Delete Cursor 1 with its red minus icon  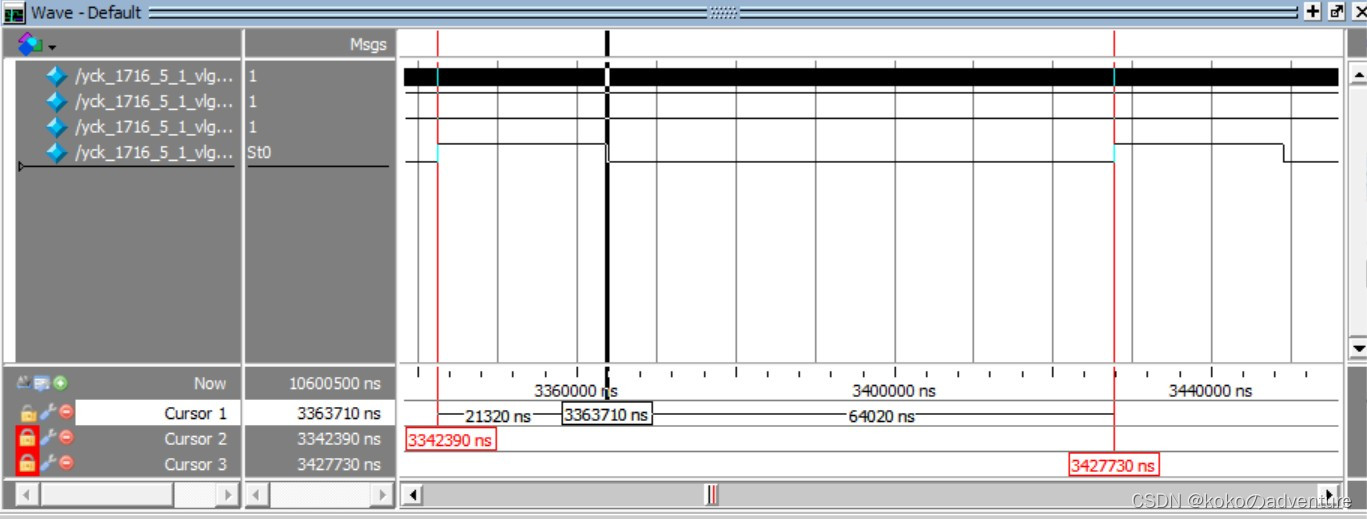pos(66,412)
